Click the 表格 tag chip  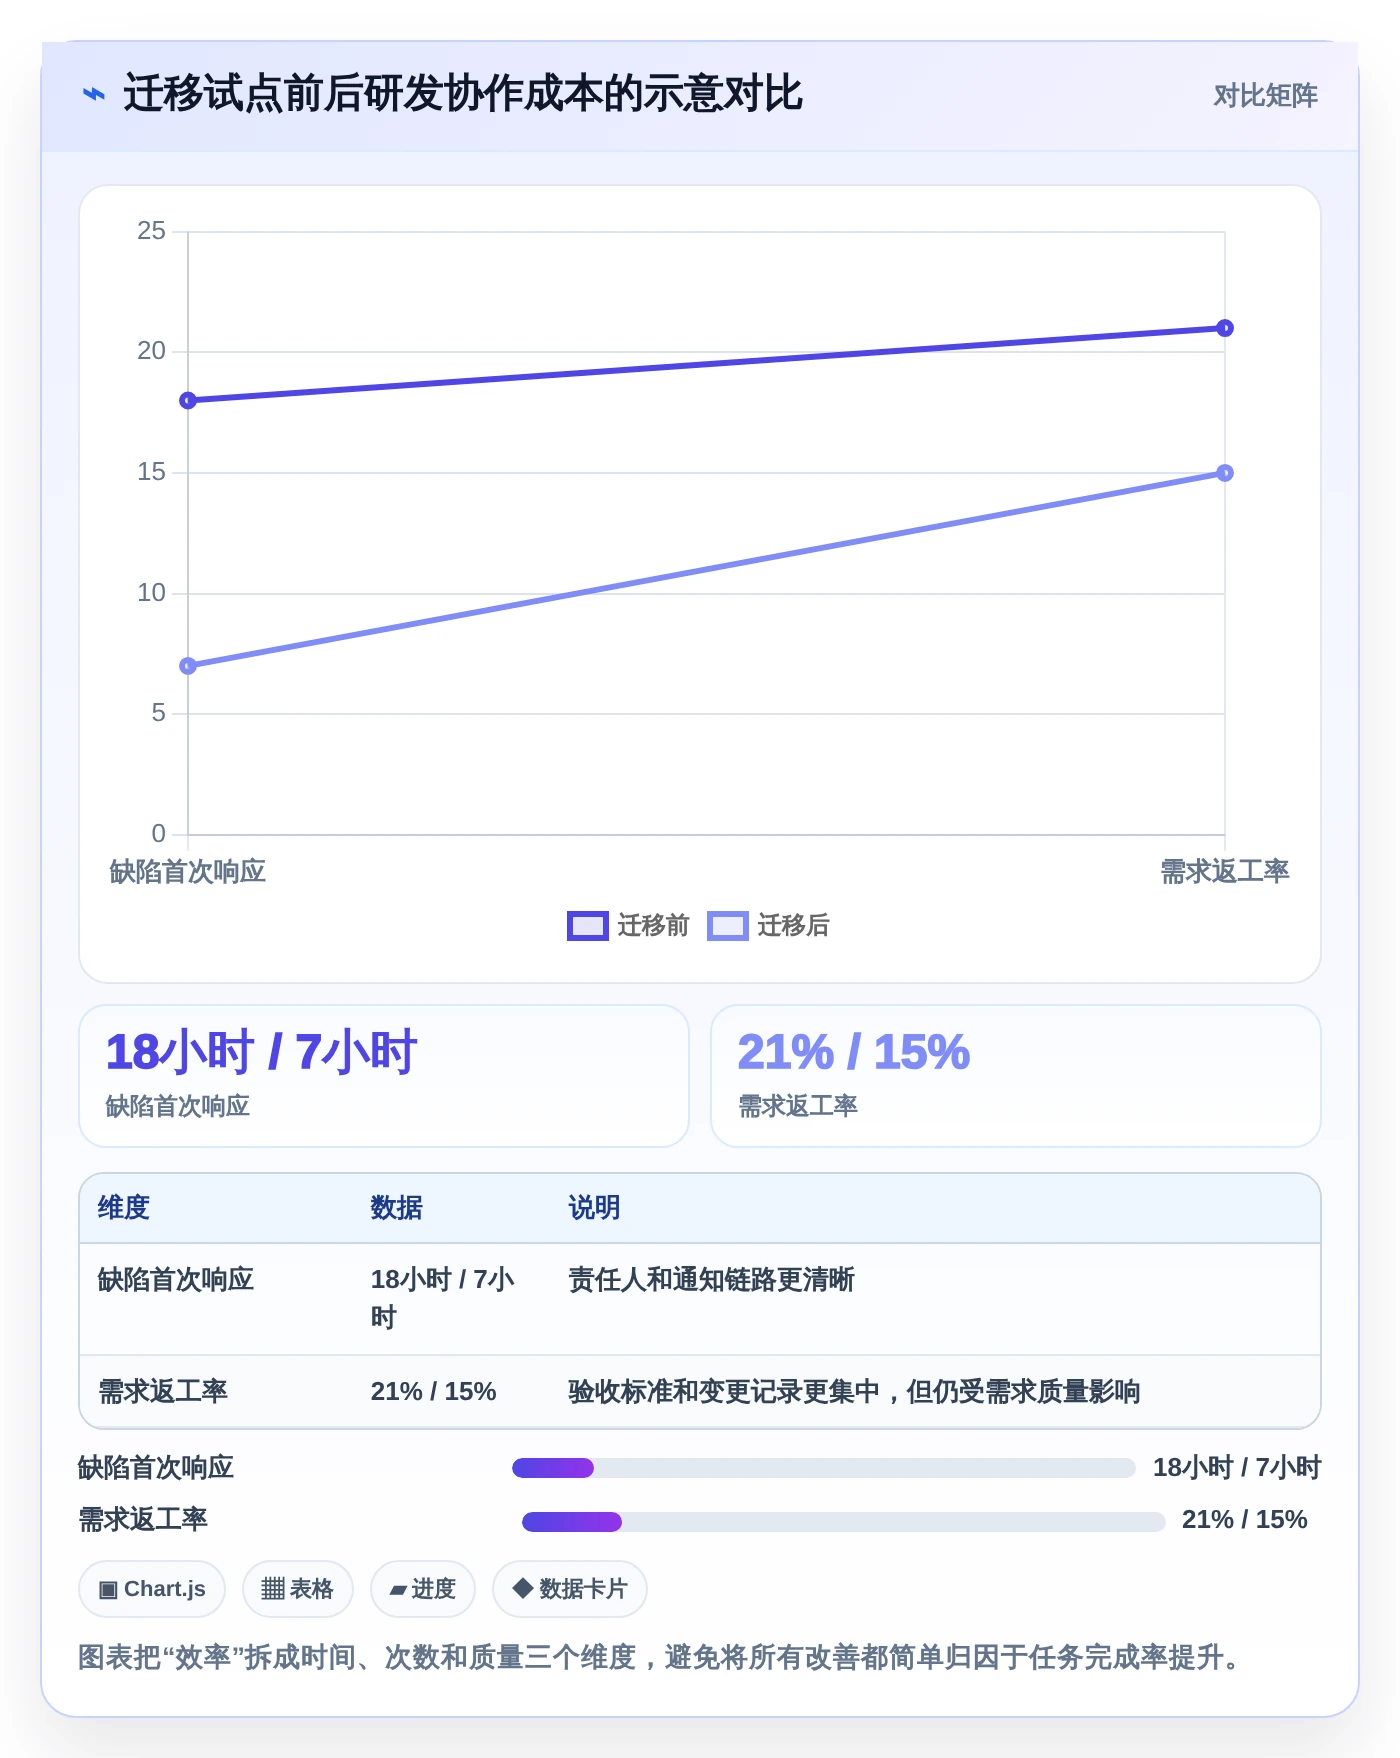[x=298, y=1589]
